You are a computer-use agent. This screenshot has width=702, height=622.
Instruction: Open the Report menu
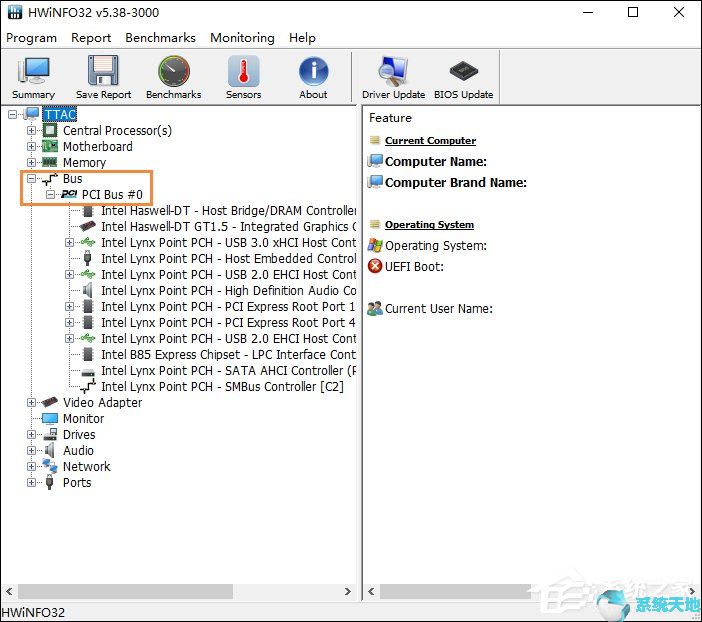coord(91,38)
